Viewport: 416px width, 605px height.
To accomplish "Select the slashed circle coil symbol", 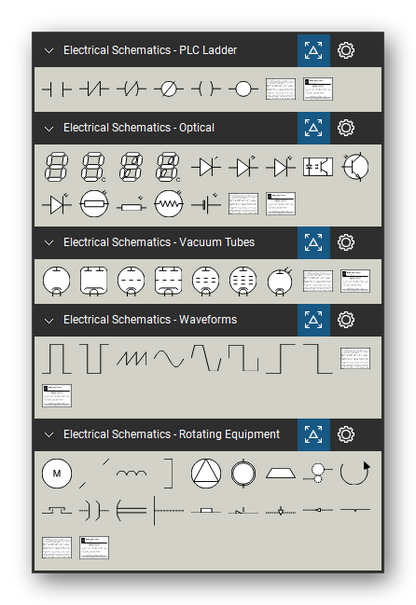I will [169, 90].
